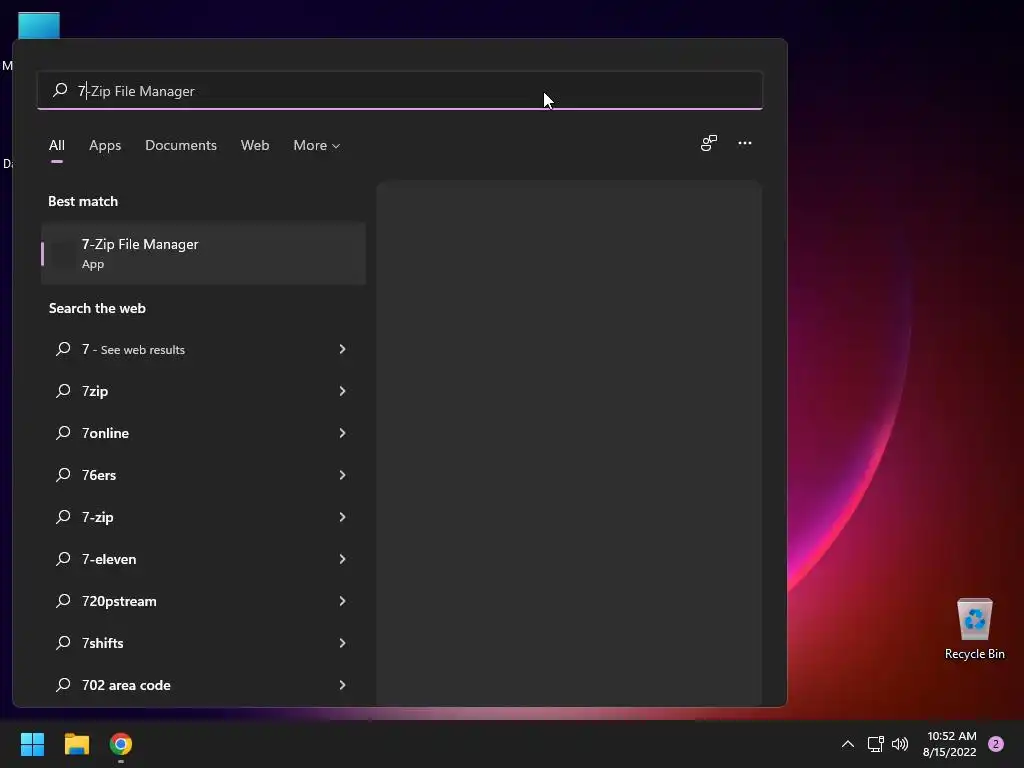Click the volume speaker icon
Viewport: 1024px width, 768px height.
[x=900, y=744]
